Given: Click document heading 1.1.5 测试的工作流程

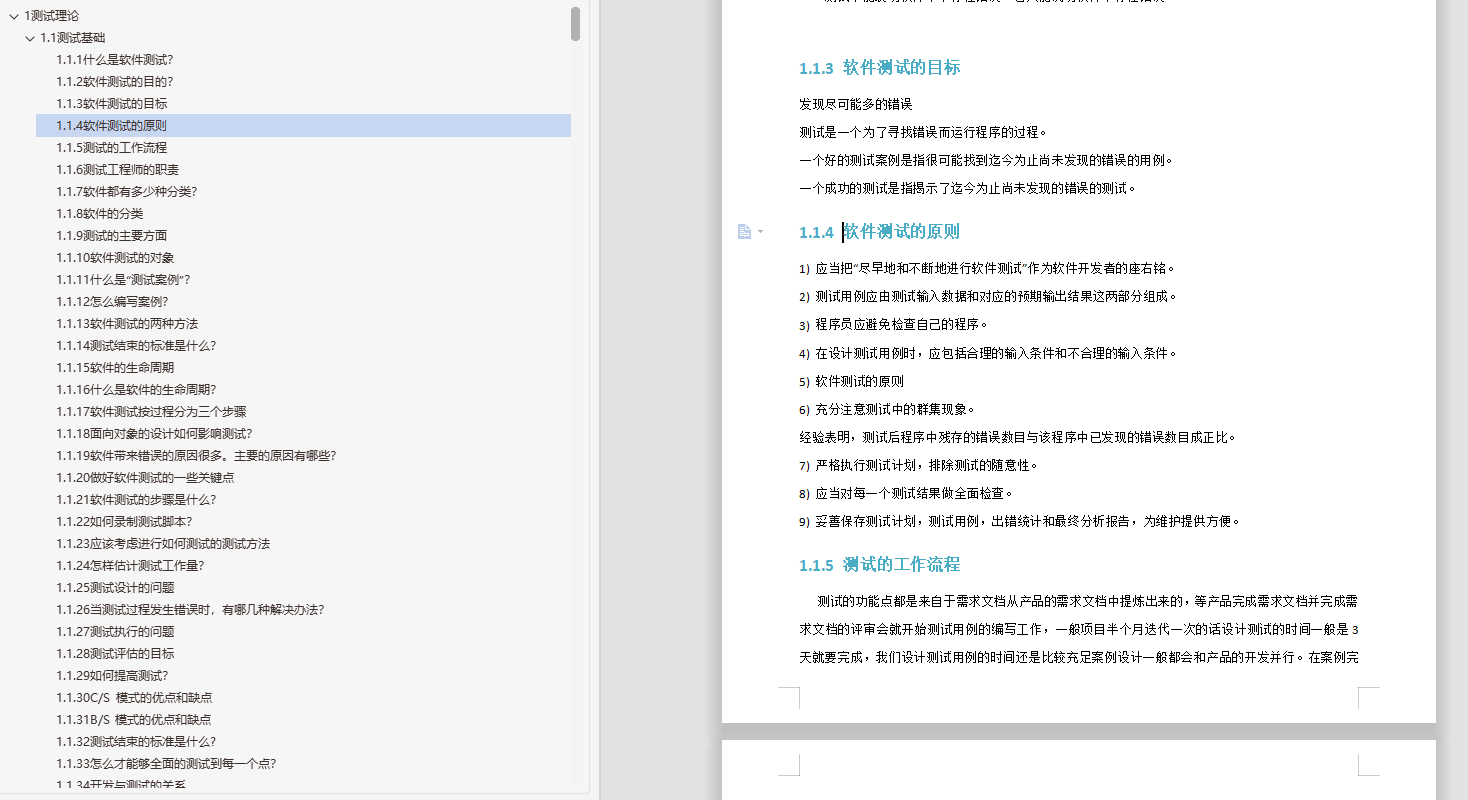Looking at the screenshot, I should tap(879, 565).
